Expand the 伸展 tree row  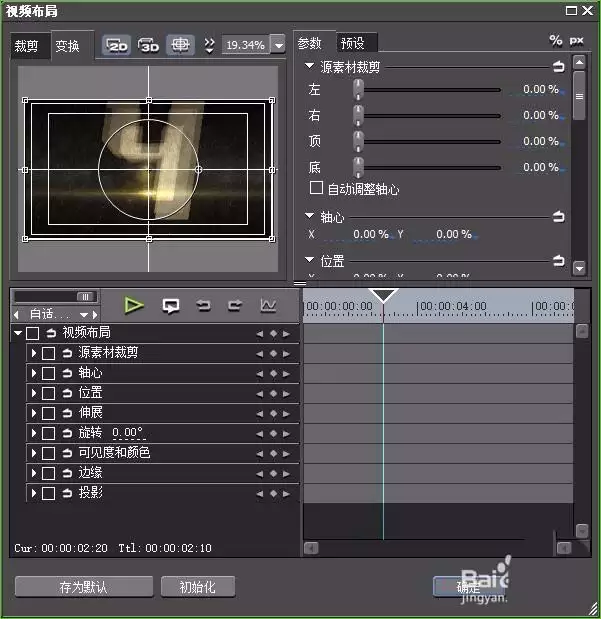coord(34,413)
